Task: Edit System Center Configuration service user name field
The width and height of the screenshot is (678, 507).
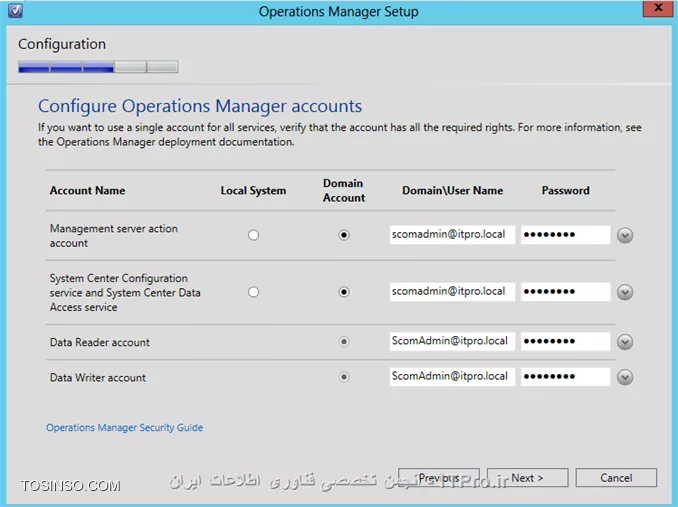Action: tap(452, 292)
